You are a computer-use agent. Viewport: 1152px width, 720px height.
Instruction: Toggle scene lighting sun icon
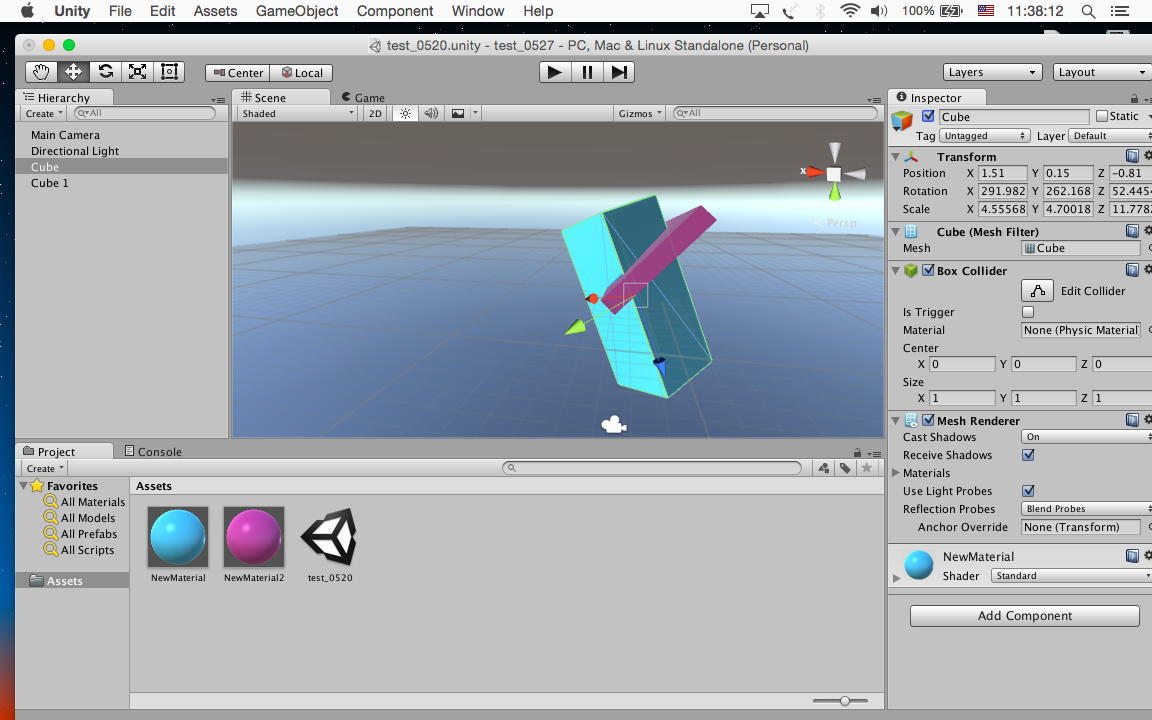tap(405, 114)
